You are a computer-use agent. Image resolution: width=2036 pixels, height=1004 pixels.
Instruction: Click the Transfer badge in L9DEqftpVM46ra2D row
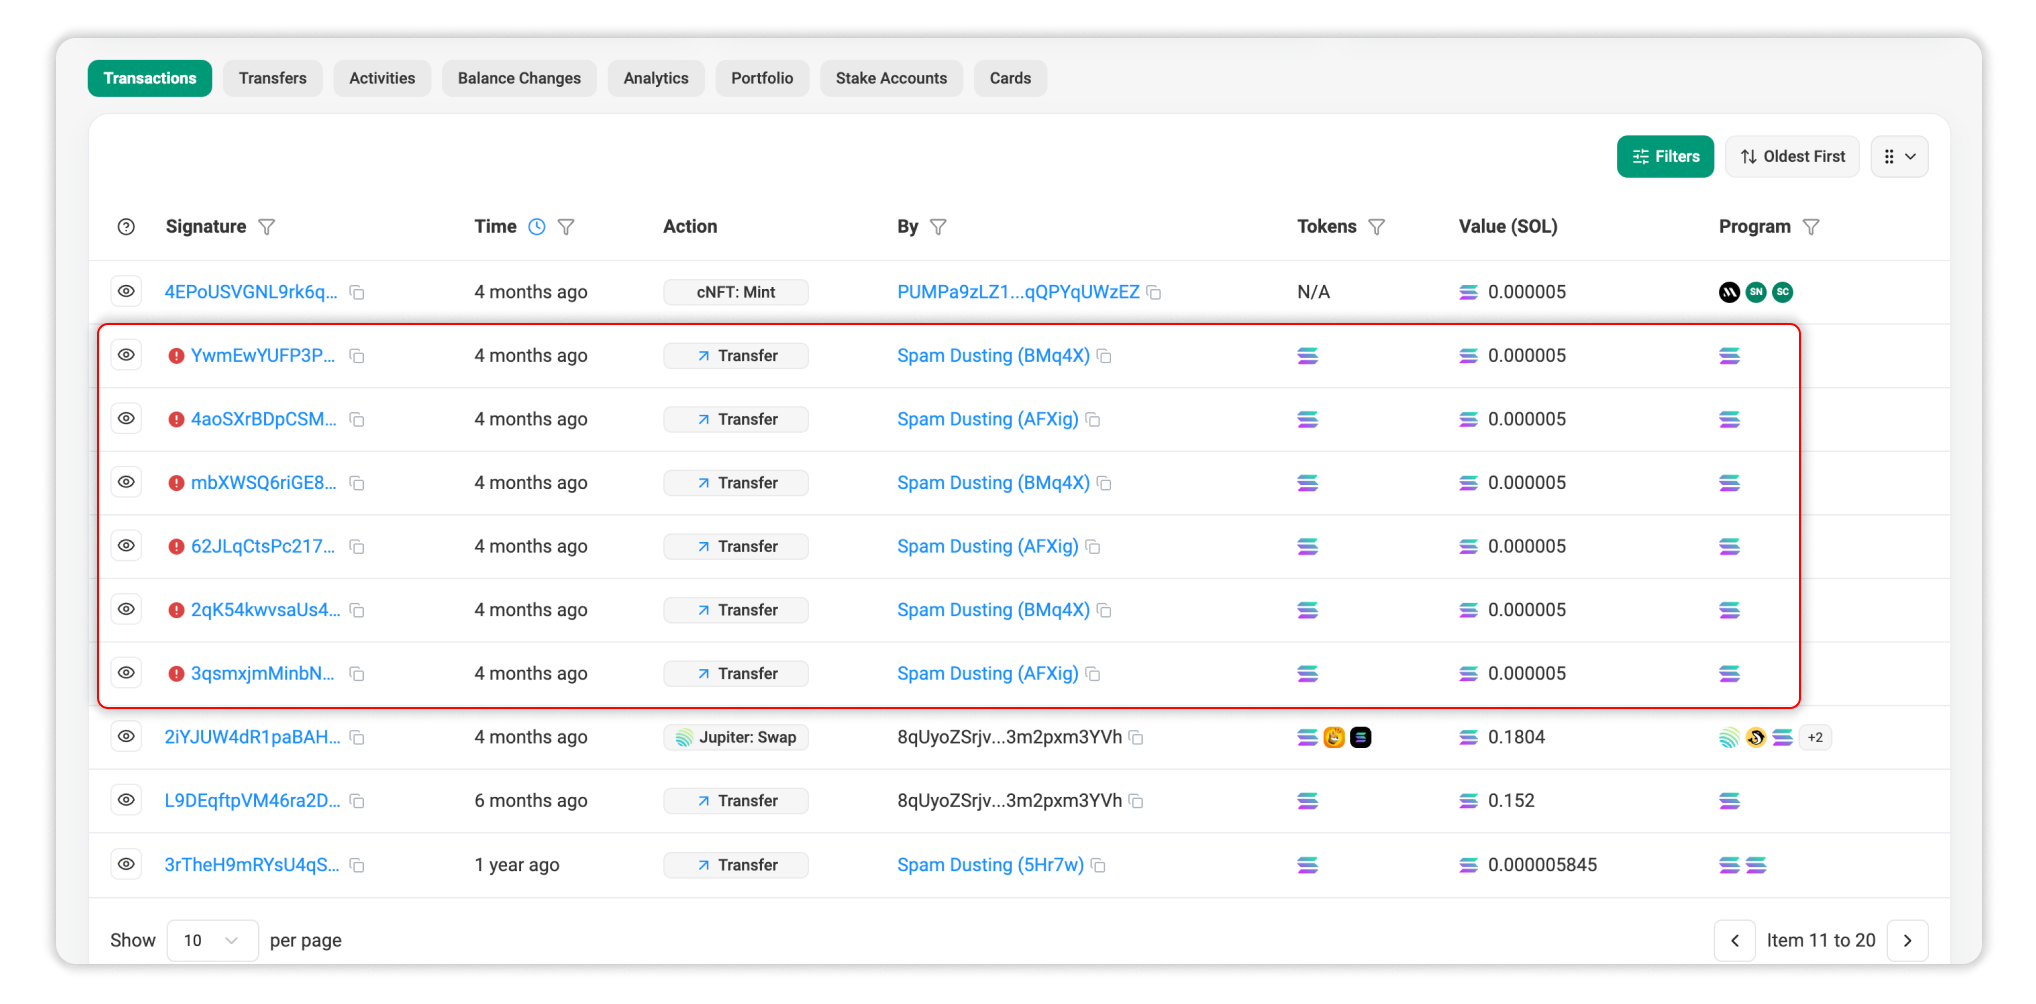736,801
